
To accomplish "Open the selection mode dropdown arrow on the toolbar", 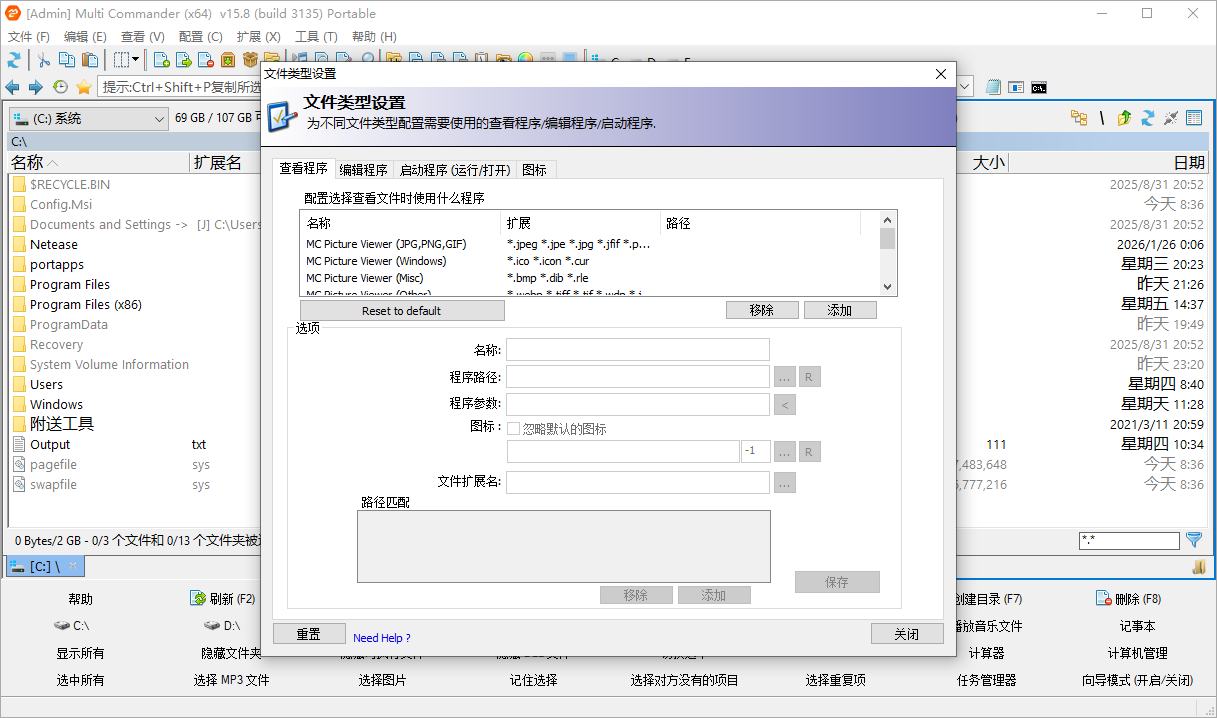I will 135,60.
